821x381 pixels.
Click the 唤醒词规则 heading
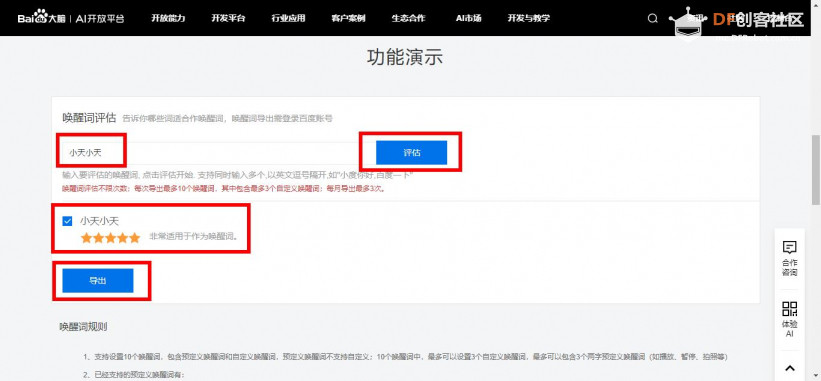click(x=84, y=327)
